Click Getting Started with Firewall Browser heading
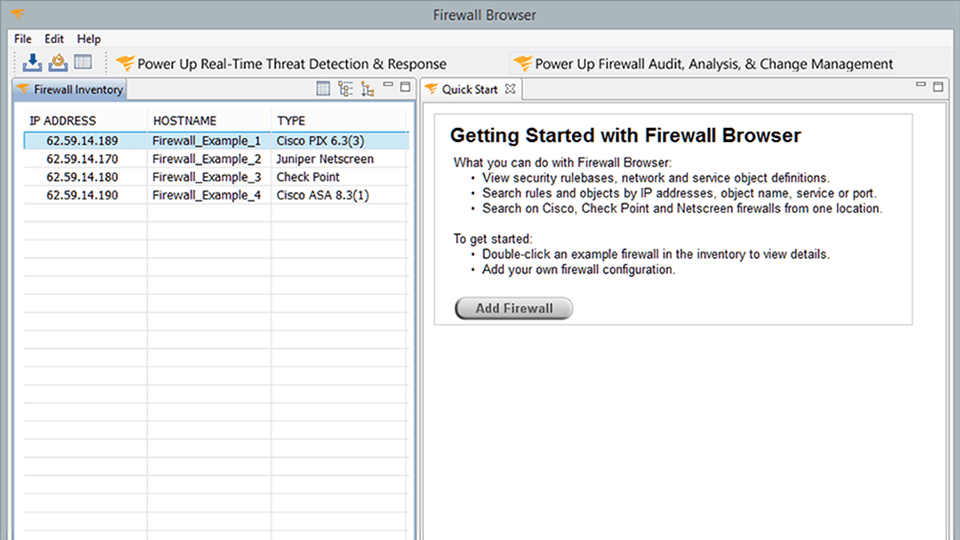 625,135
